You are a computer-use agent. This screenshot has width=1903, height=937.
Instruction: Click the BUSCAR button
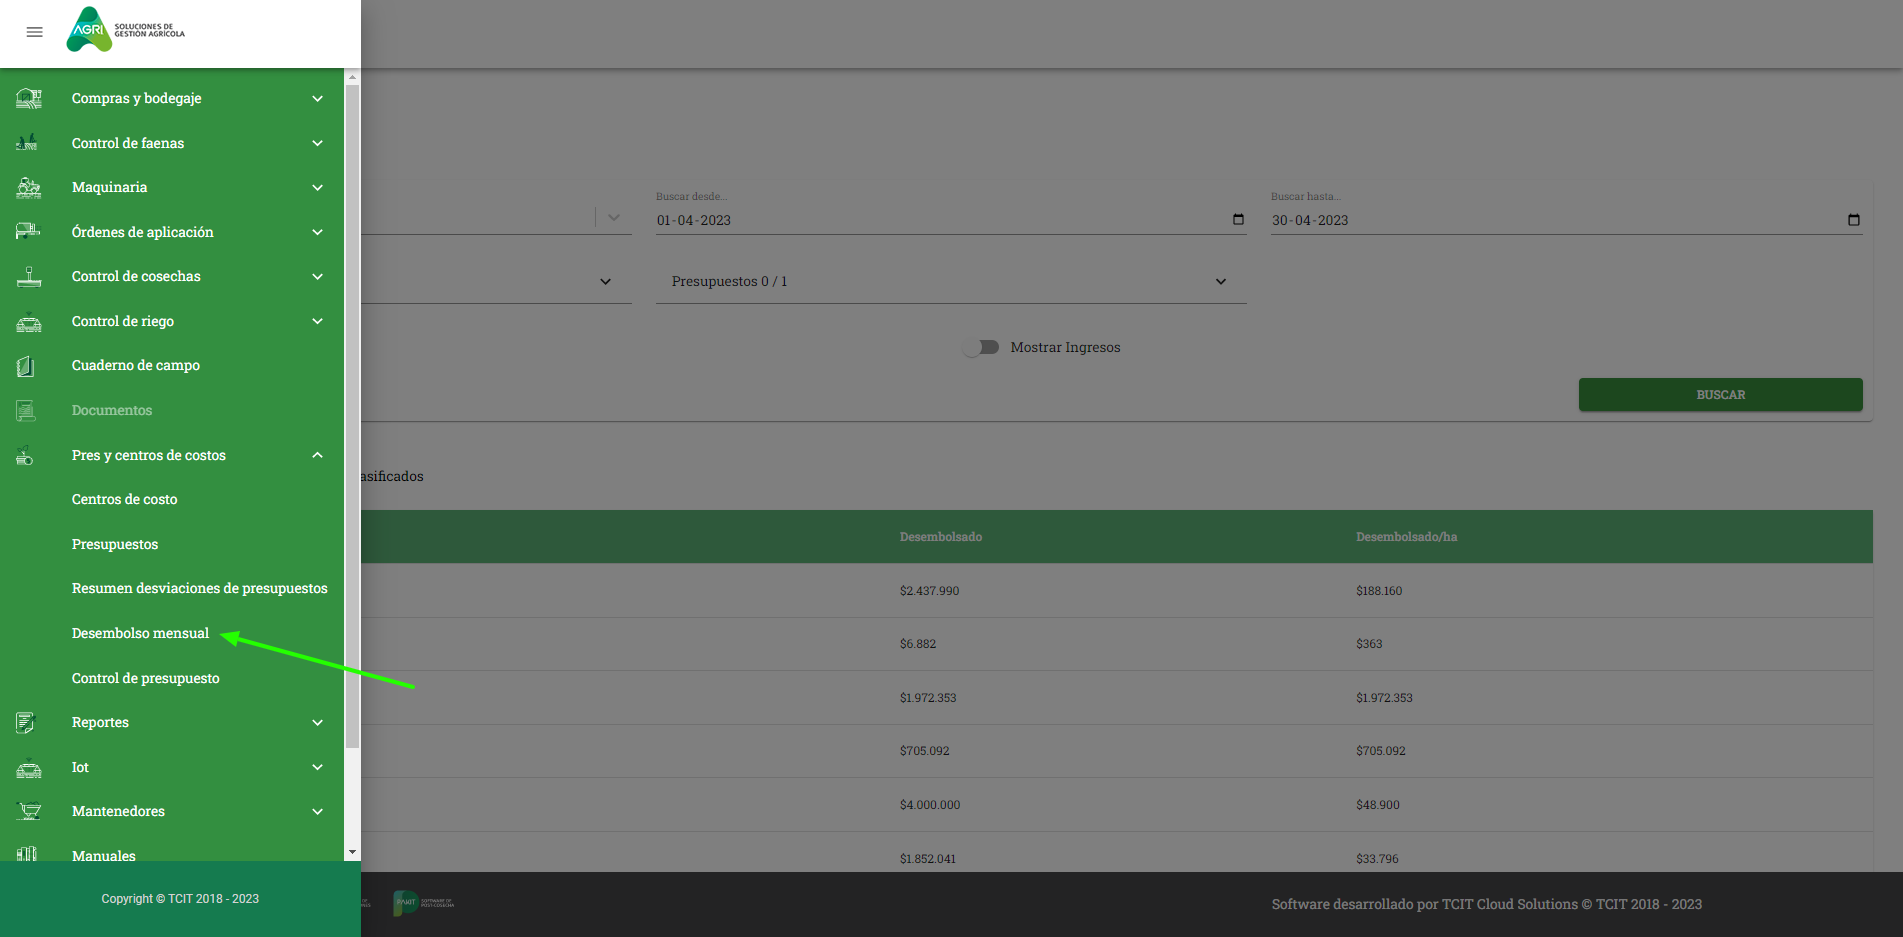[x=1720, y=394]
